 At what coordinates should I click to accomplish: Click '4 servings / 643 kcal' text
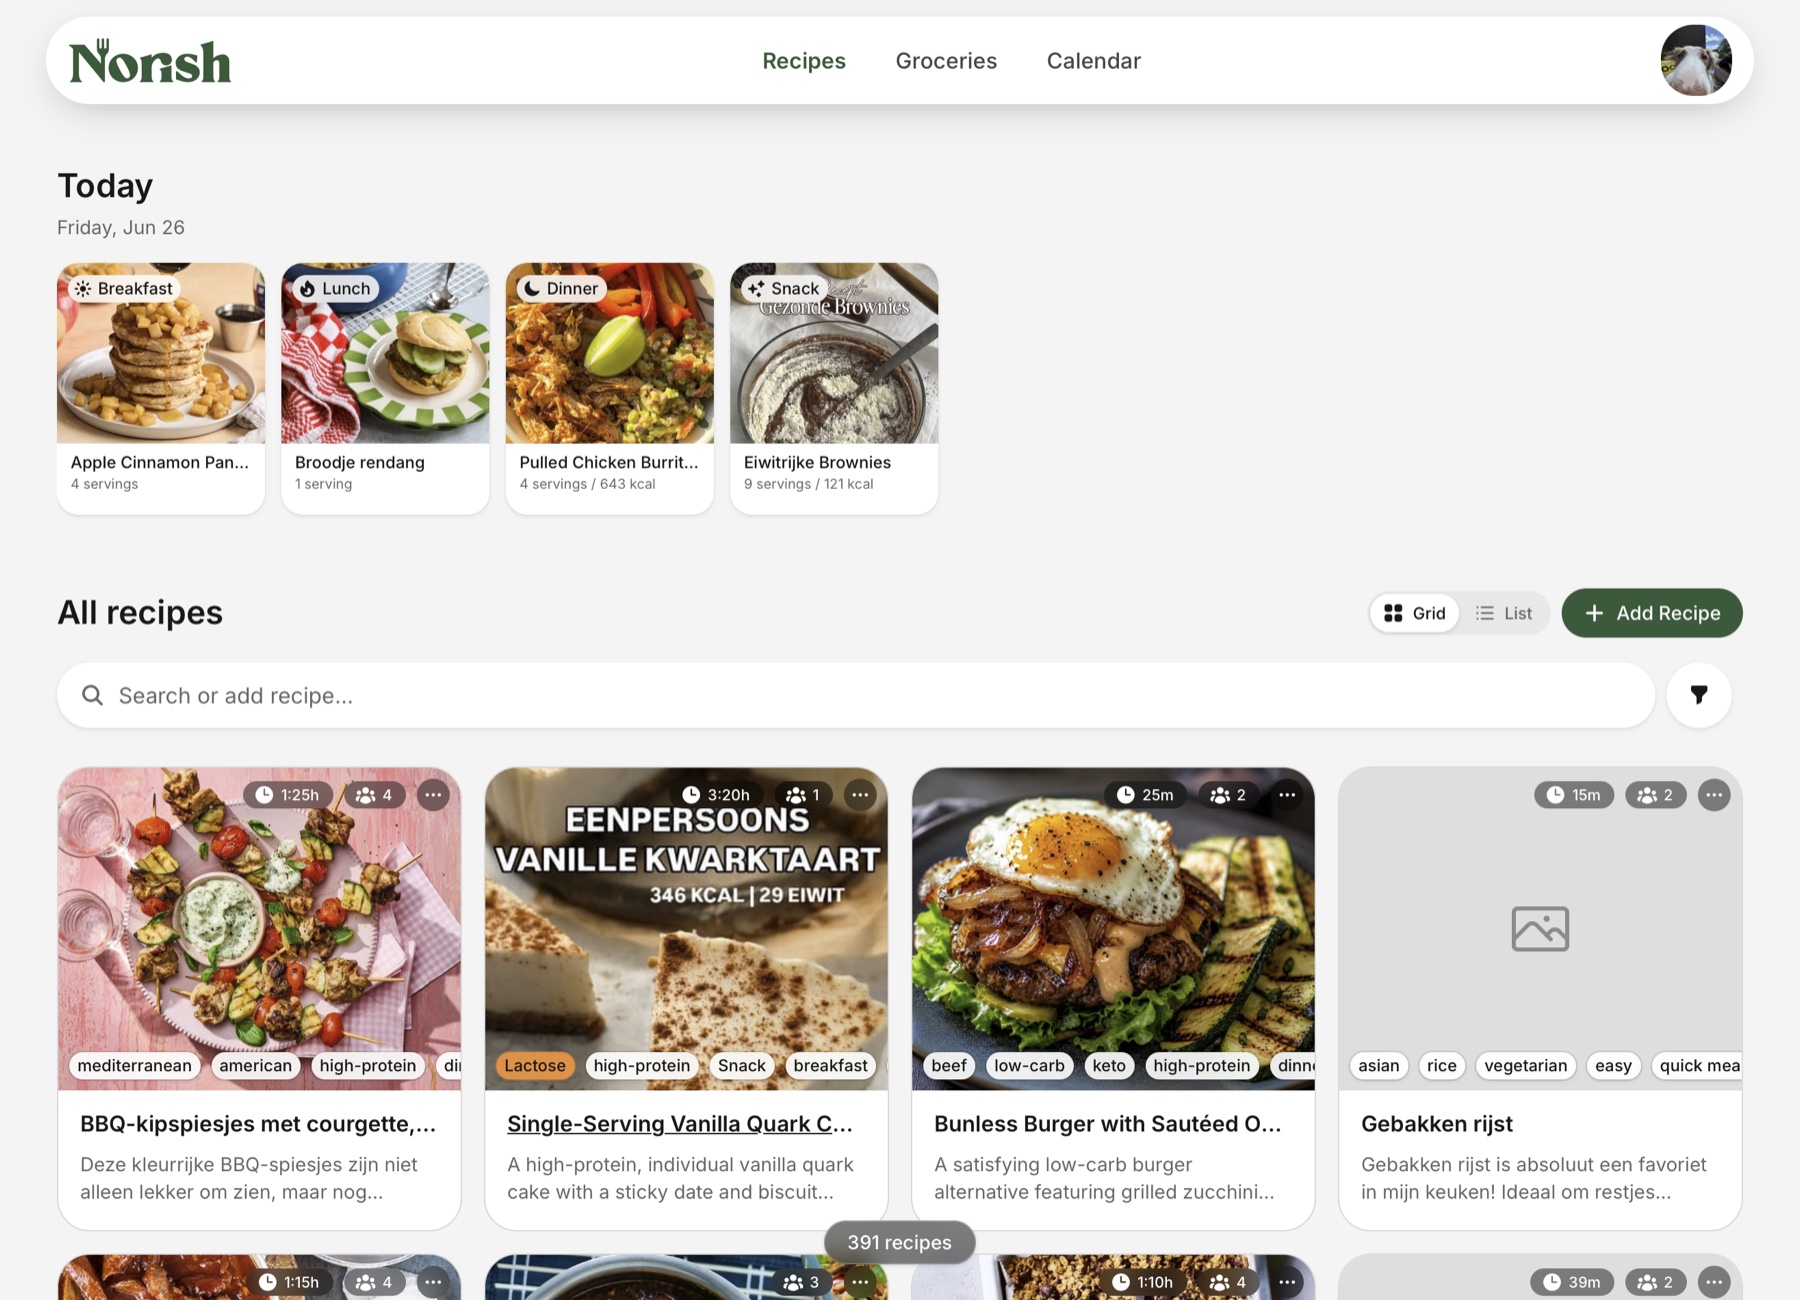(x=587, y=484)
